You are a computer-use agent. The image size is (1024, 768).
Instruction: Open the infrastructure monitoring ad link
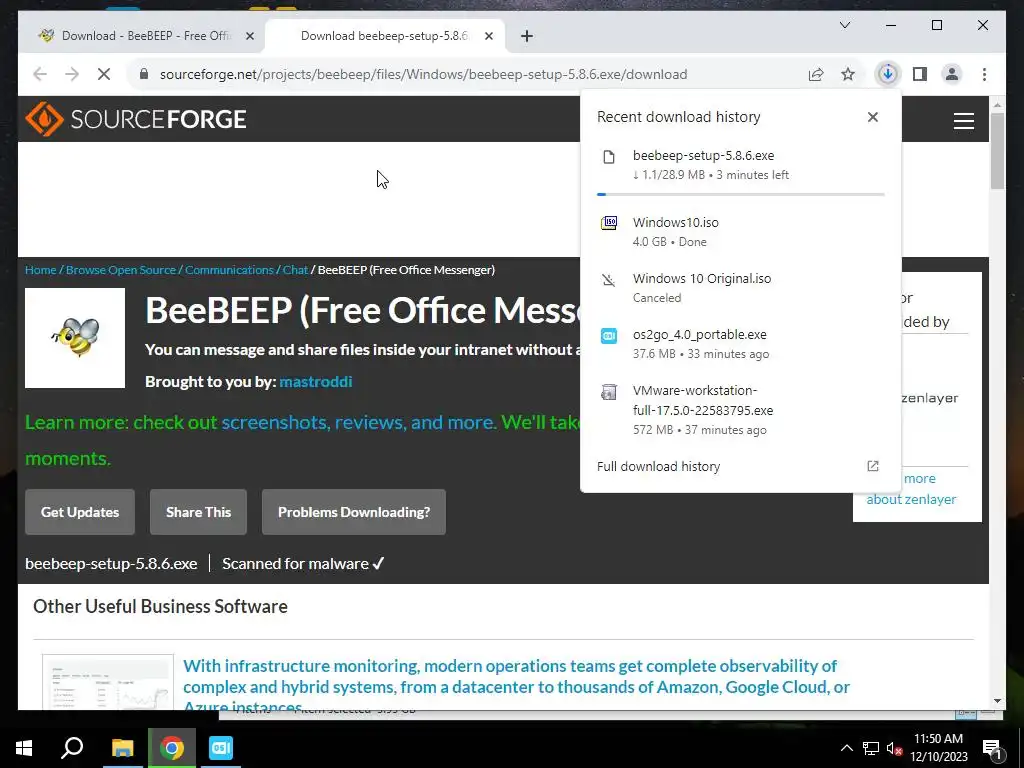516,686
